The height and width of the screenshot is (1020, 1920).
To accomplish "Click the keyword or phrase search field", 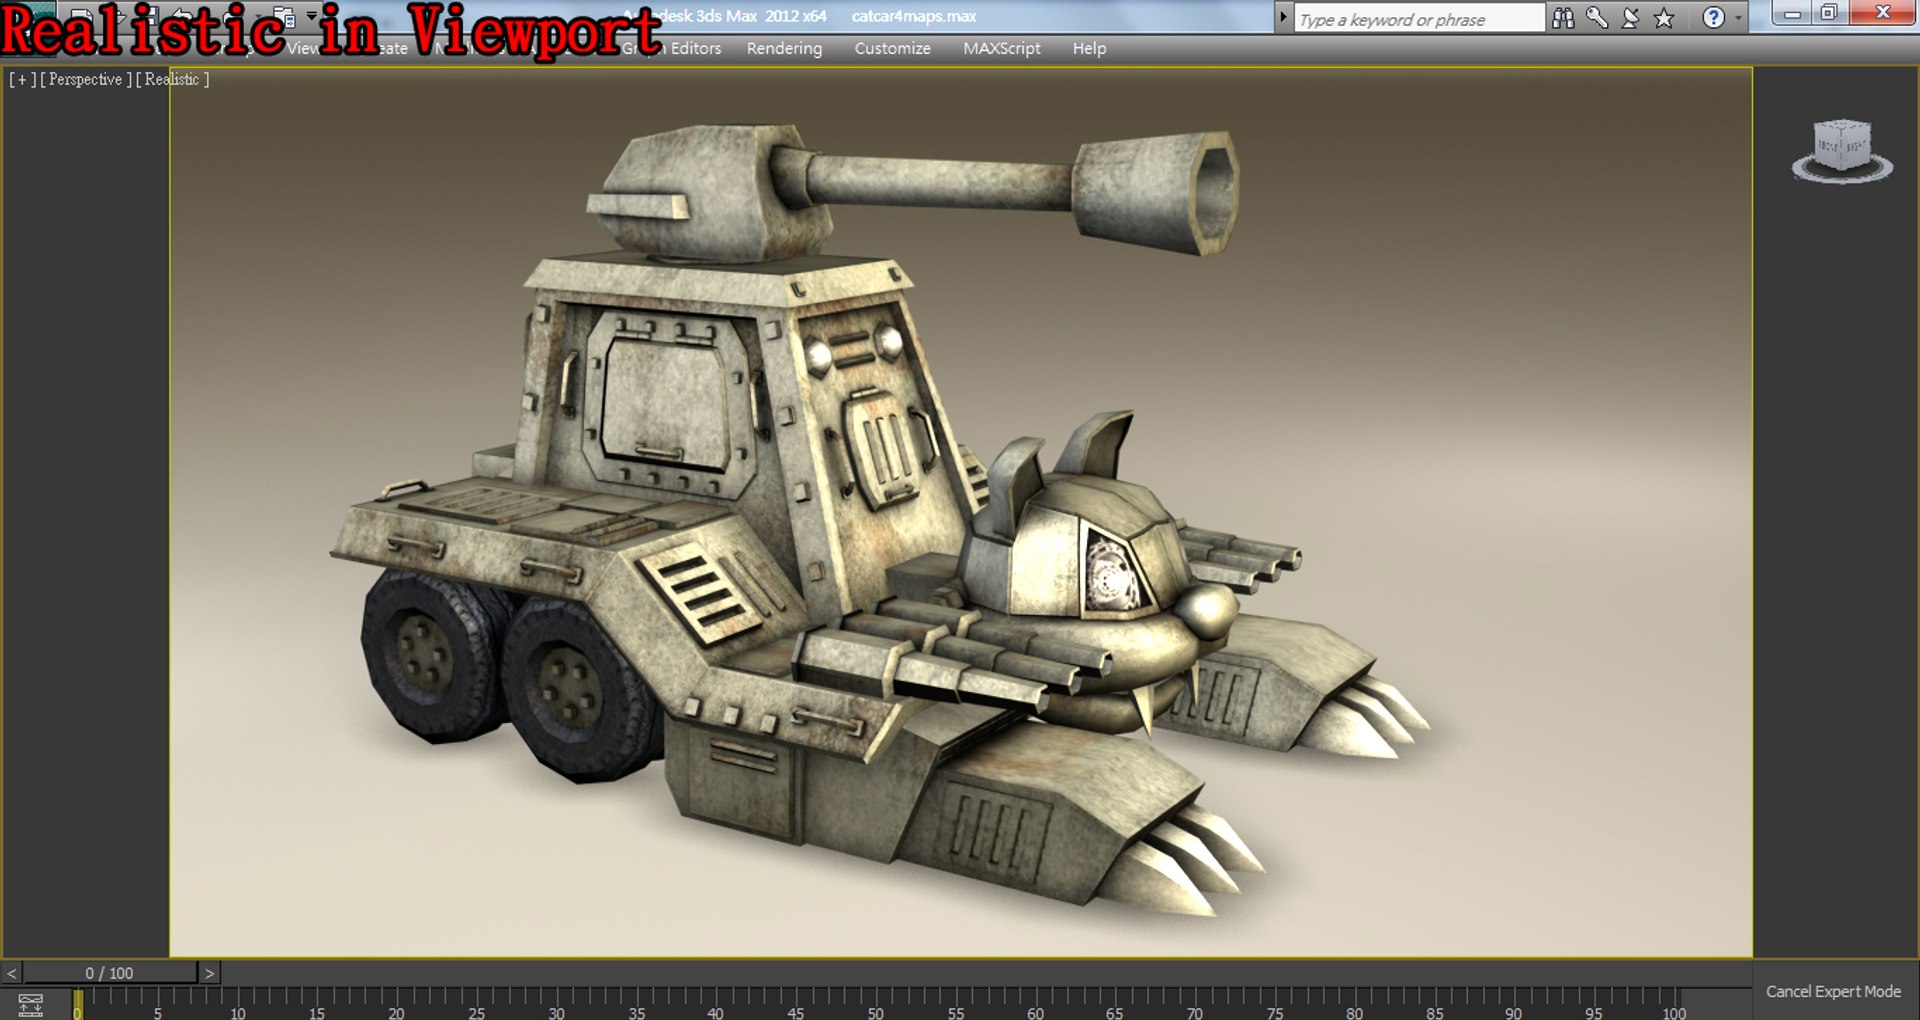I will (1419, 18).
